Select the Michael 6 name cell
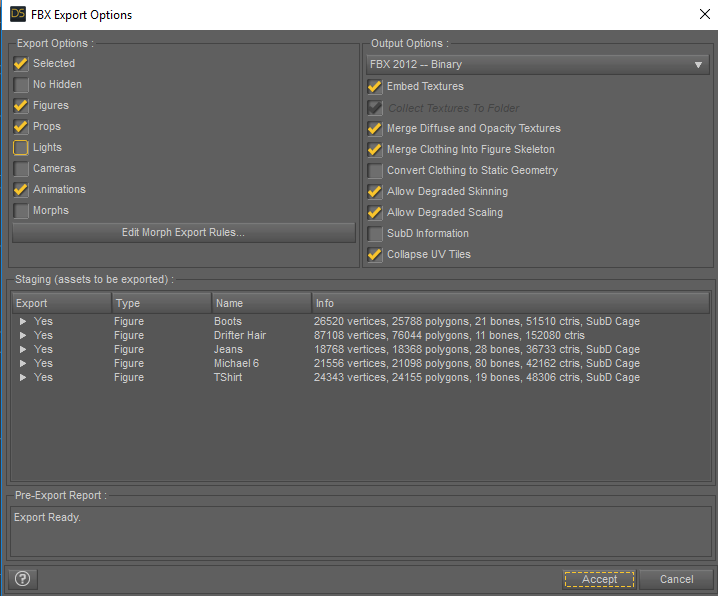Image resolution: width=718 pixels, height=596 pixels. (236, 363)
